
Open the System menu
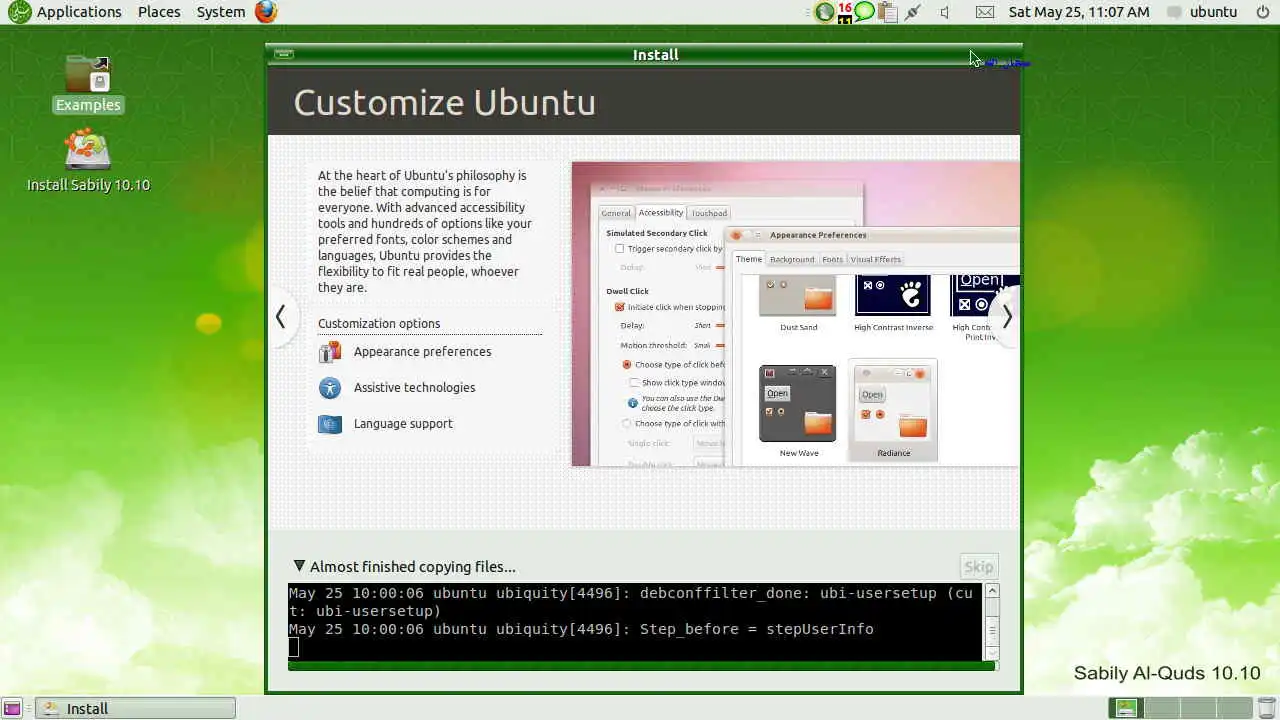tap(221, 12)
